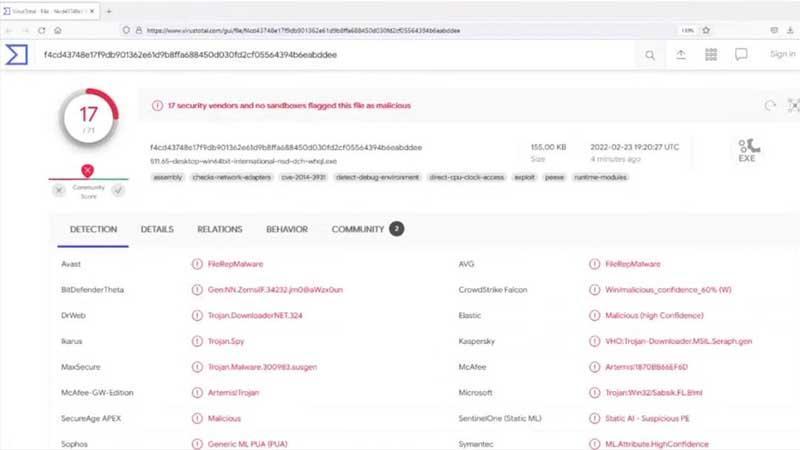The height and width of the screenshot is (450, 800).
Task: Click the browser back arrow
Action: (x=9, y=31)
